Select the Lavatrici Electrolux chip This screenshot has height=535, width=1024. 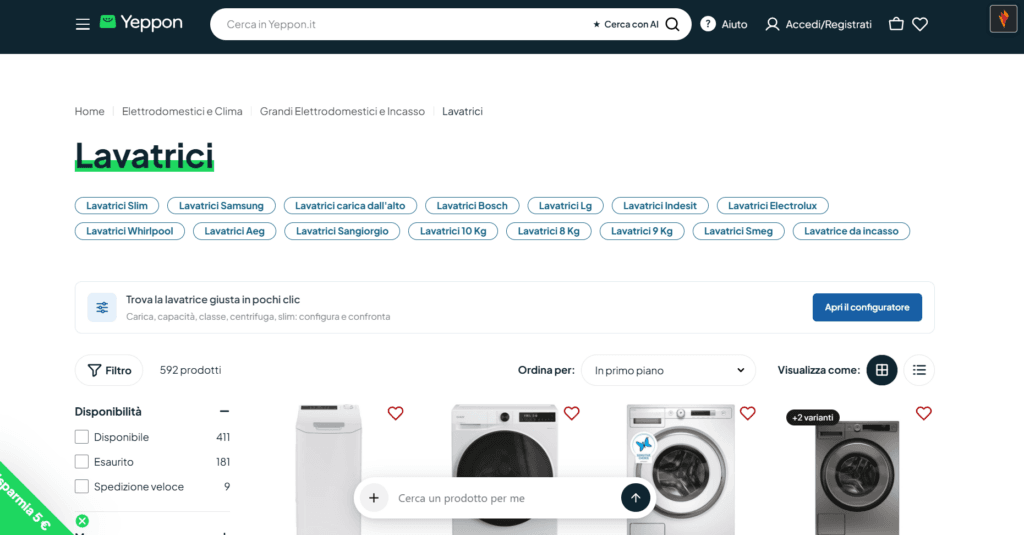pyautogui.click(x=773, y=206)
